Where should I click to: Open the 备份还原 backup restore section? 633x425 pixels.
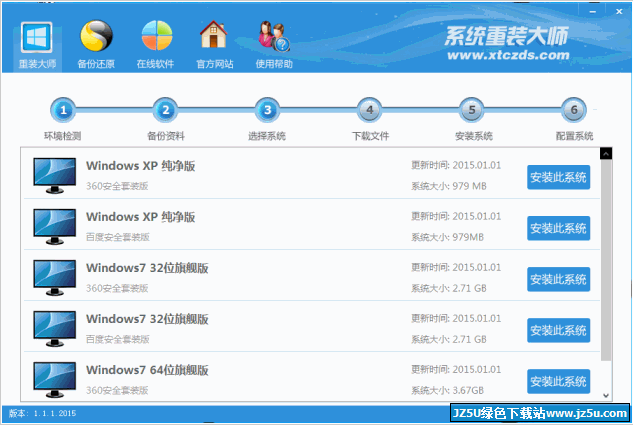[96, 44]
